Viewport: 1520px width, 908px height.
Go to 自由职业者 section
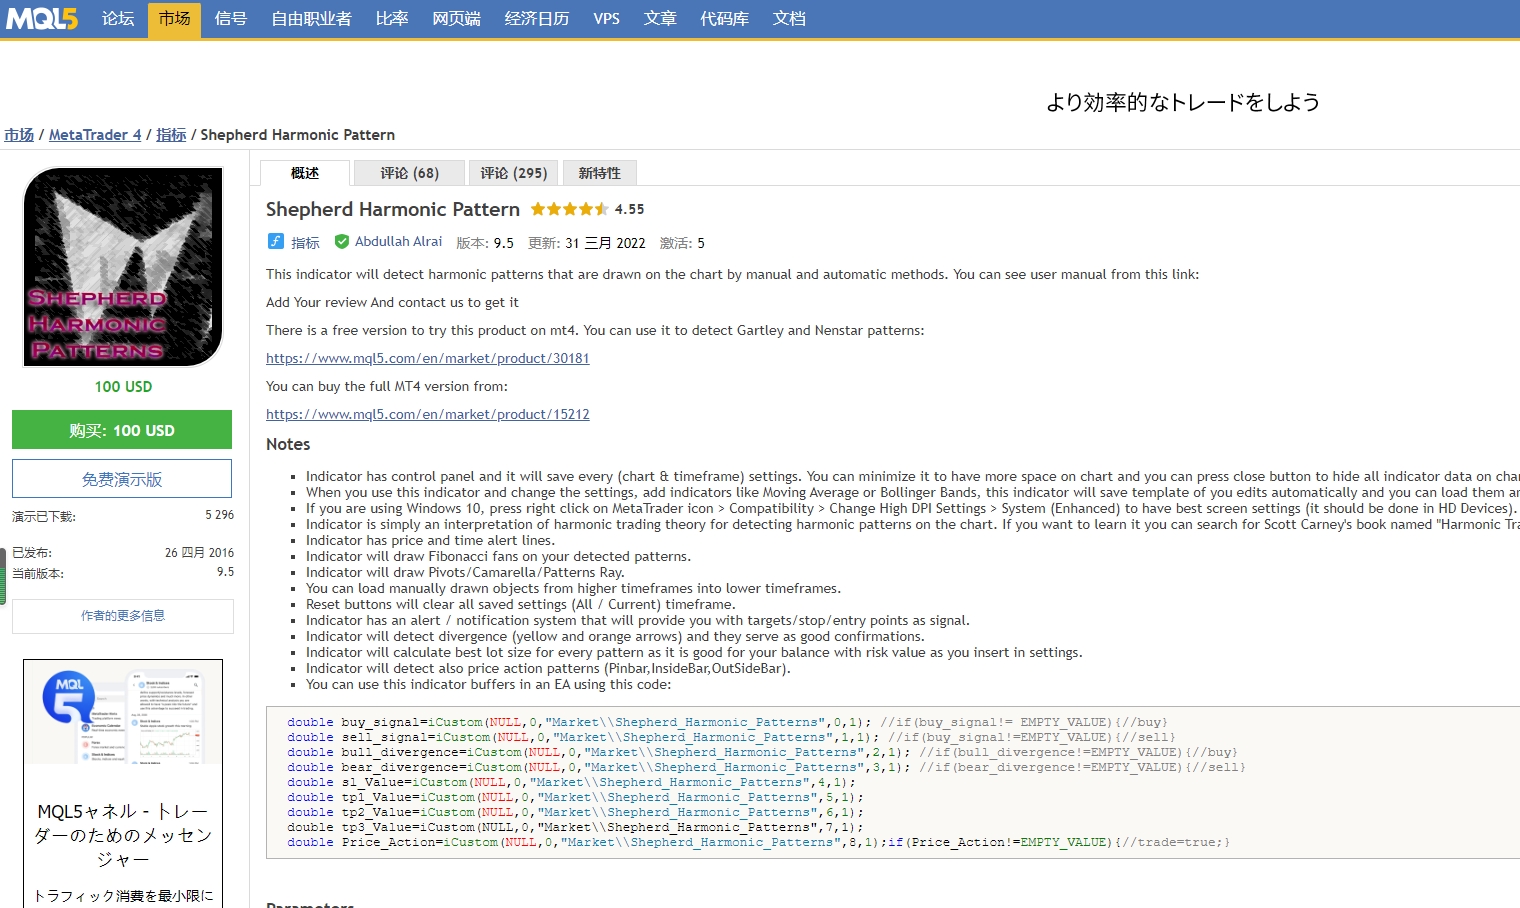(x=311, y=19)
